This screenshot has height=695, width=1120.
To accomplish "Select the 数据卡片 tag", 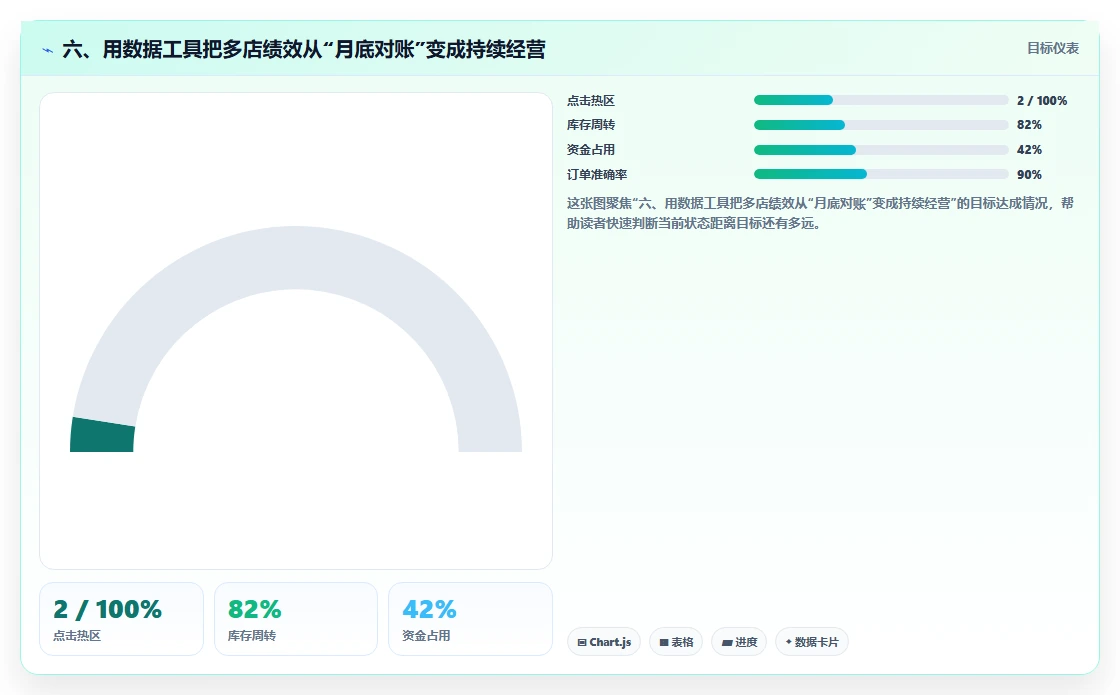I will pos(811,641).
